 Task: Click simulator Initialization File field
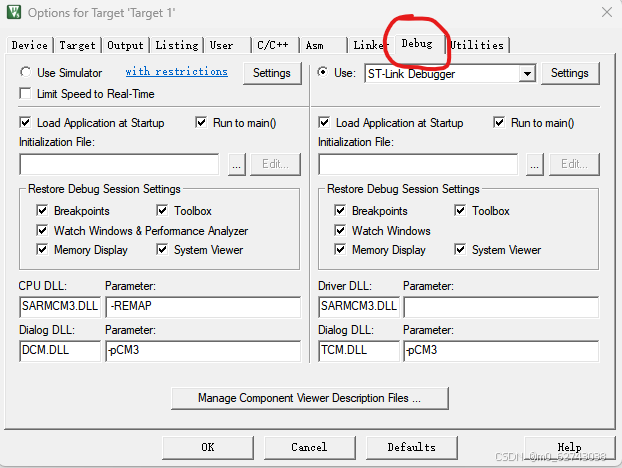coord(119,164)
